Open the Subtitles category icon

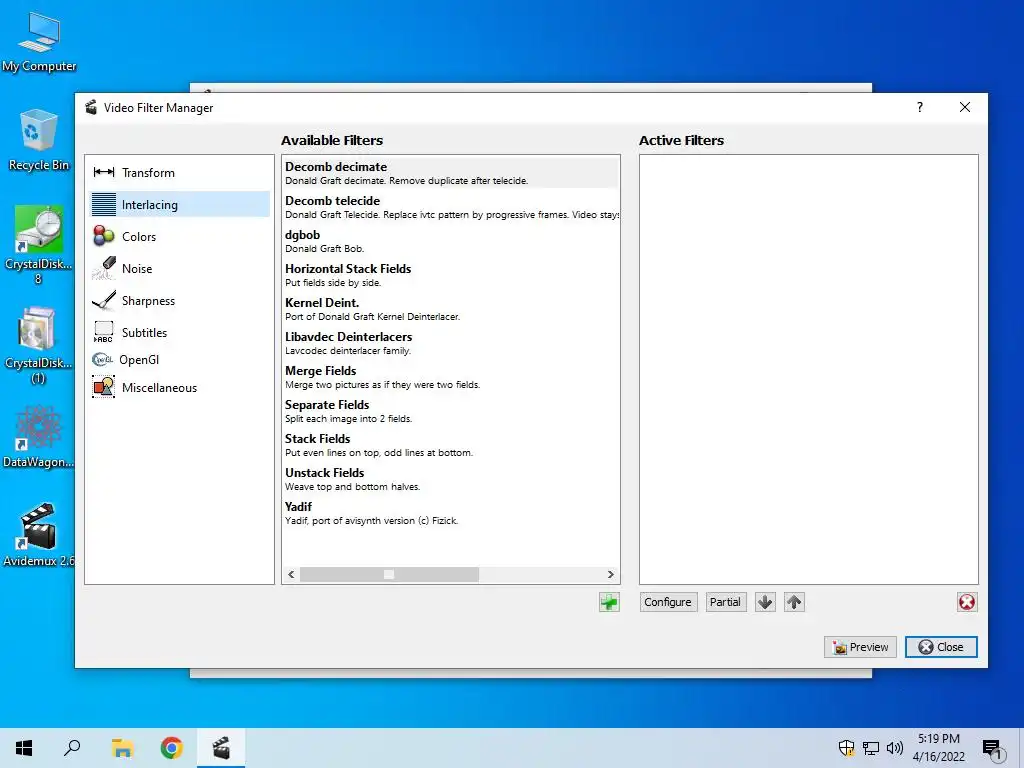coord(103,332)
